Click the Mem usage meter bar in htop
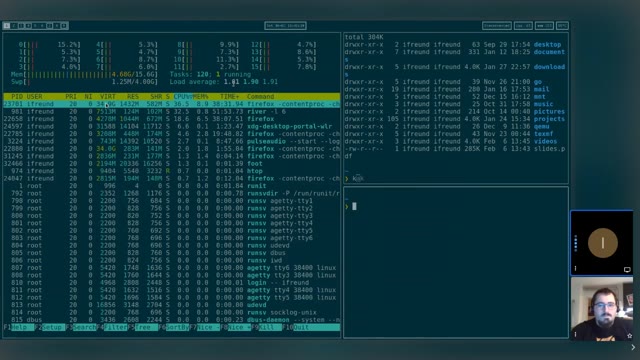Viewport: 640px width, 360px height. point(84,74)
